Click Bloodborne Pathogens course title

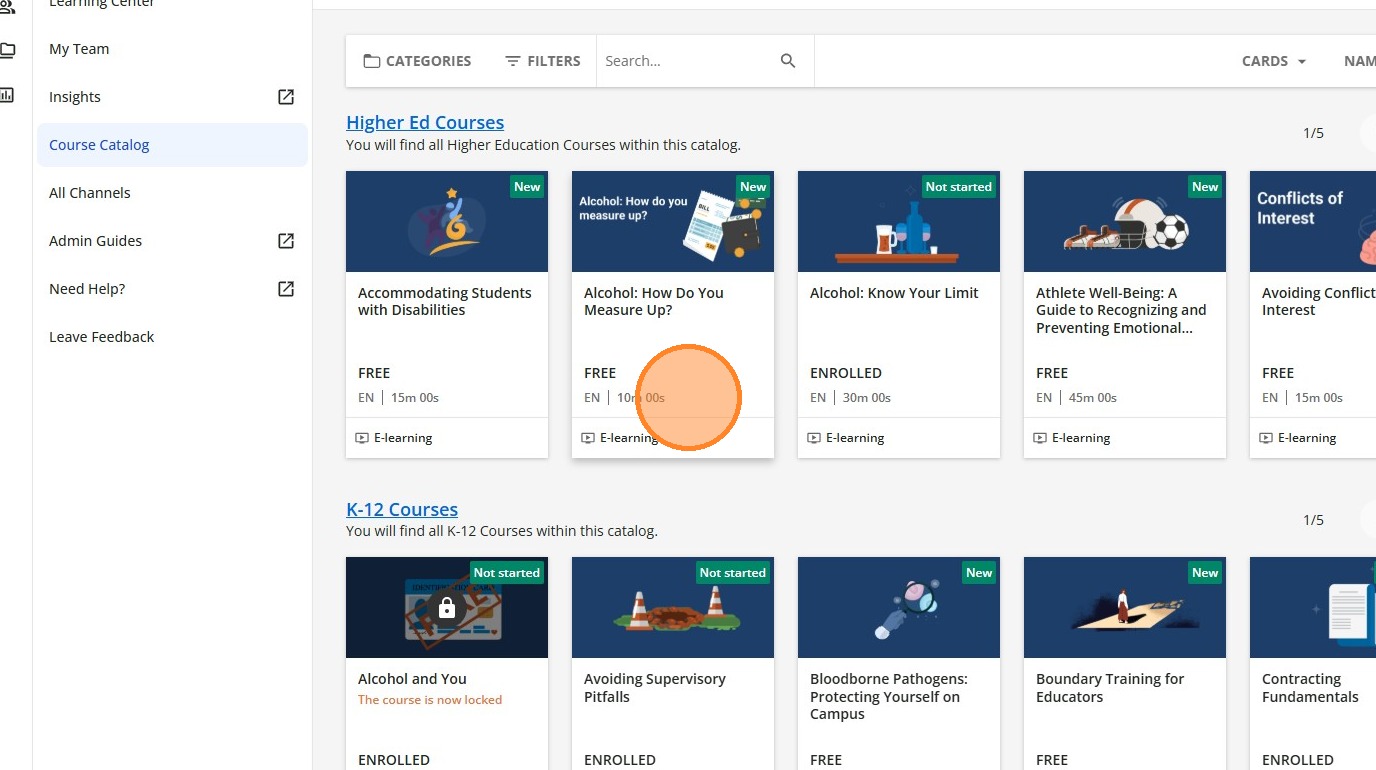(x=889, y=696)
